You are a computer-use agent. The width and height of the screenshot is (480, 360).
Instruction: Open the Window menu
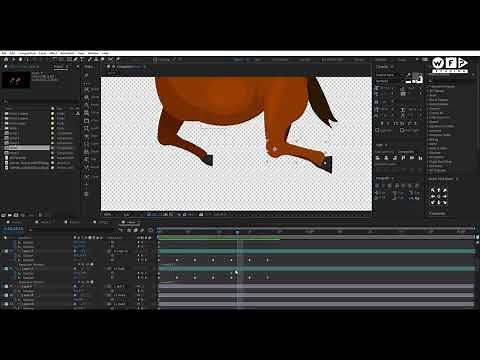click(93, 53)
